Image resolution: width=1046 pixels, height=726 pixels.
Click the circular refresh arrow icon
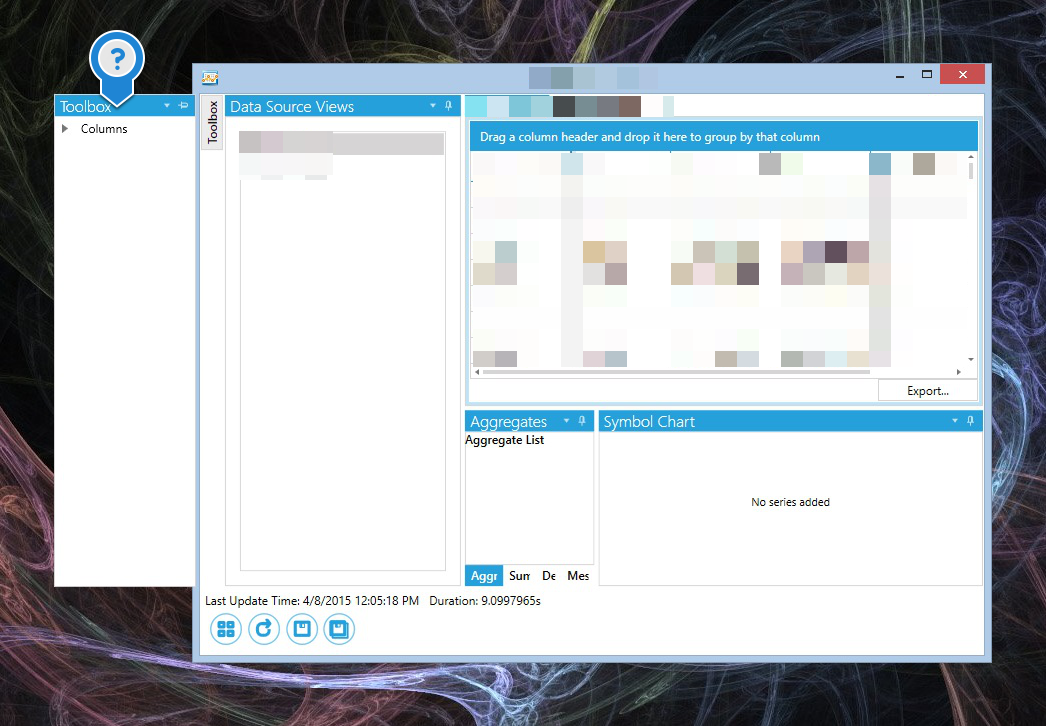click(x=264, y=629)
